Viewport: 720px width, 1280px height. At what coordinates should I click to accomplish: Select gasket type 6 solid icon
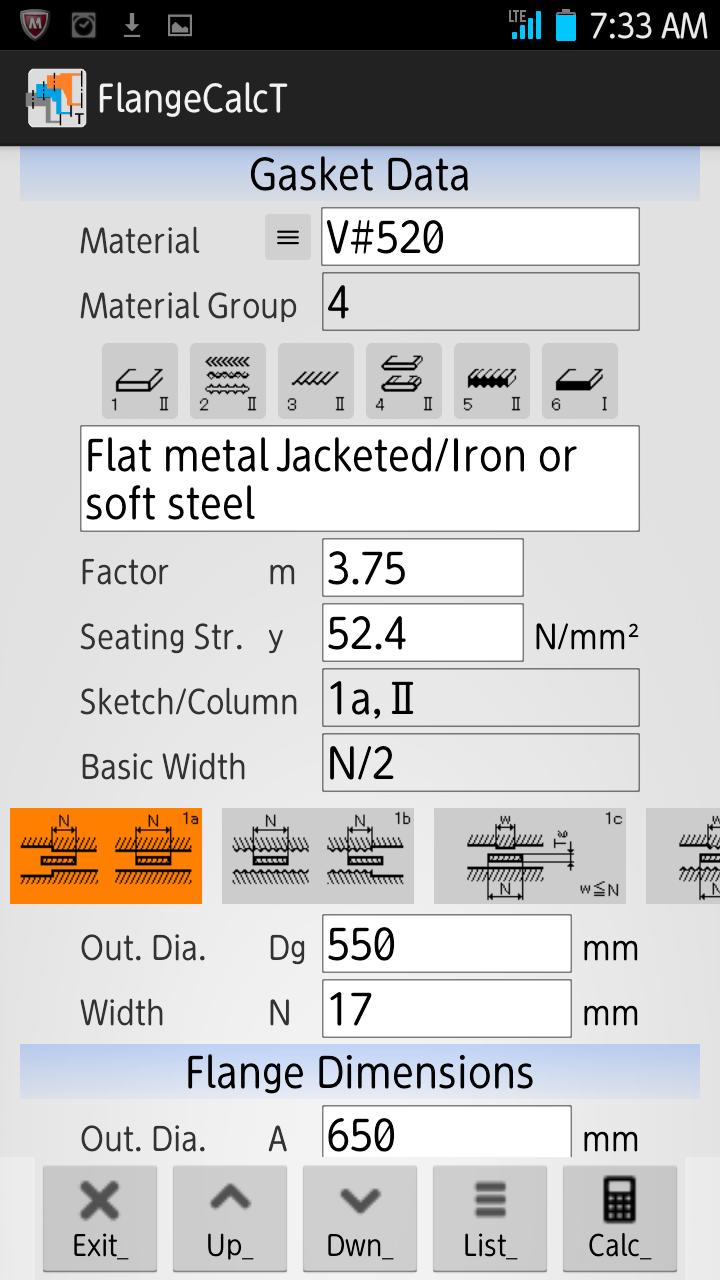click(580, 381)
